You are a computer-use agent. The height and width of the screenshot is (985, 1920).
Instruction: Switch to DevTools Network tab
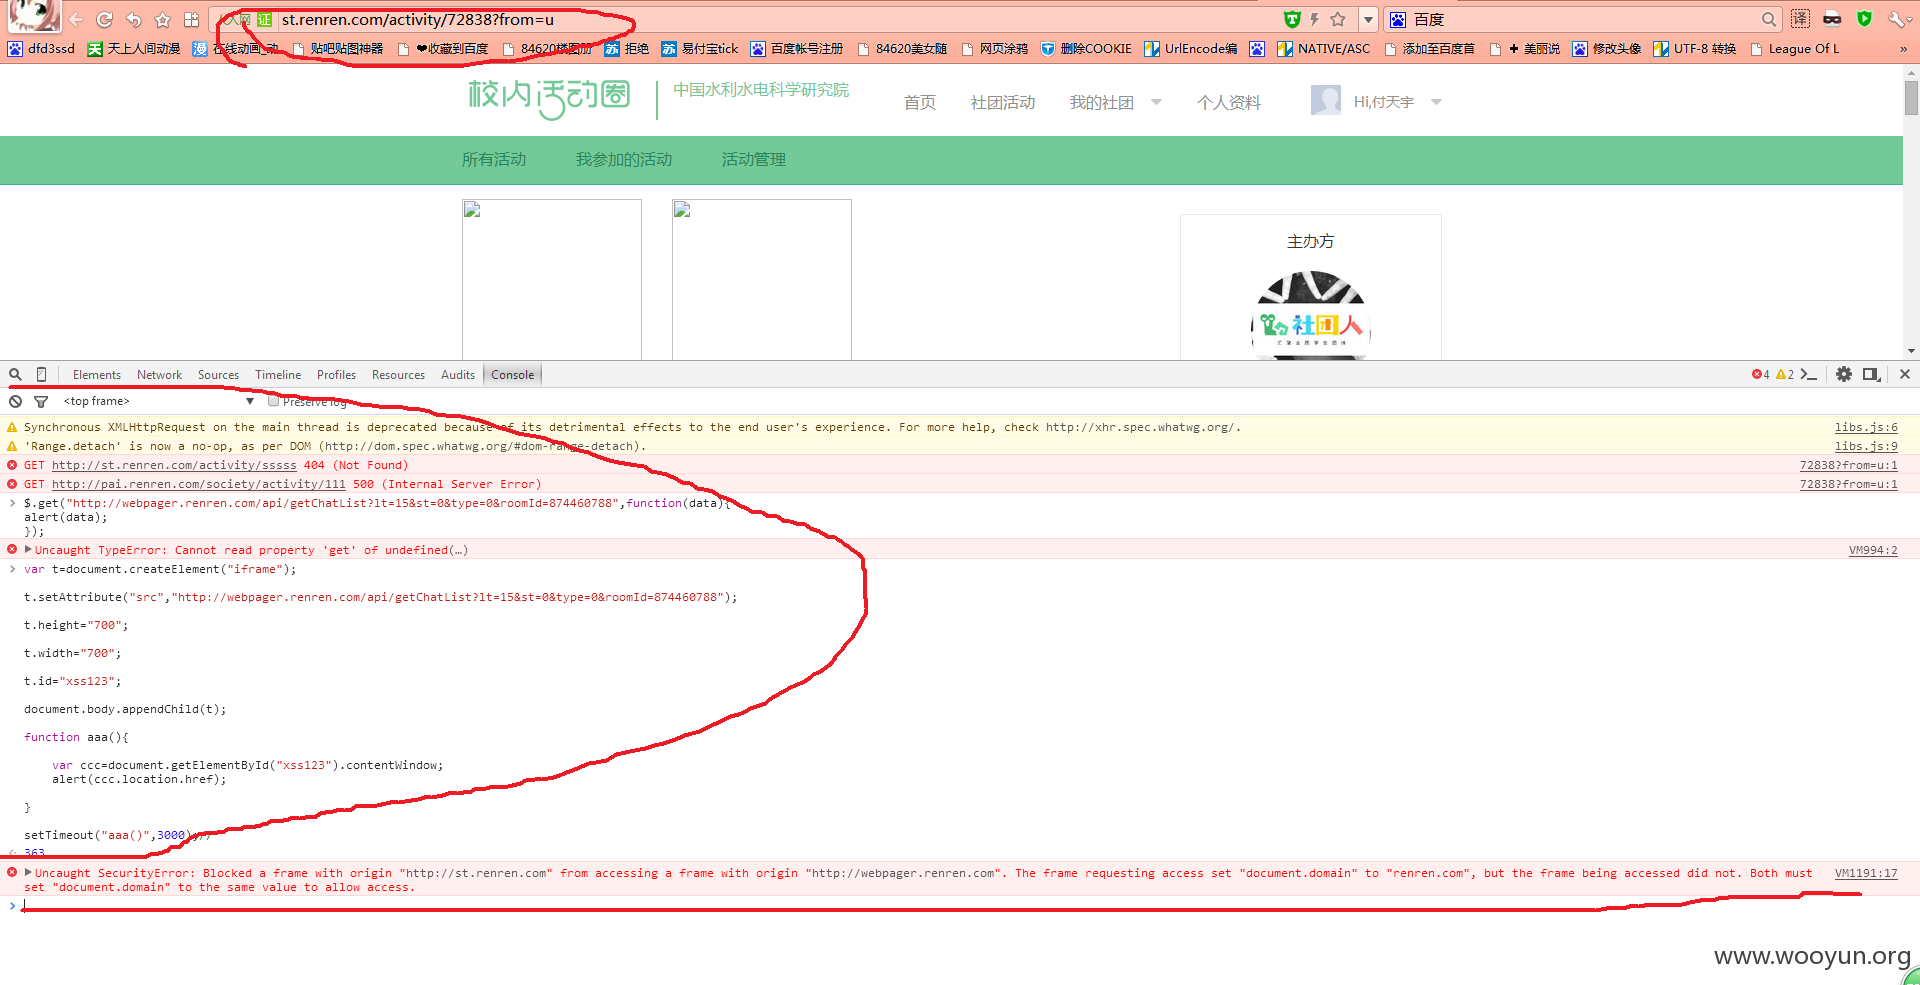pyautogui.click(x=160, y=375)
